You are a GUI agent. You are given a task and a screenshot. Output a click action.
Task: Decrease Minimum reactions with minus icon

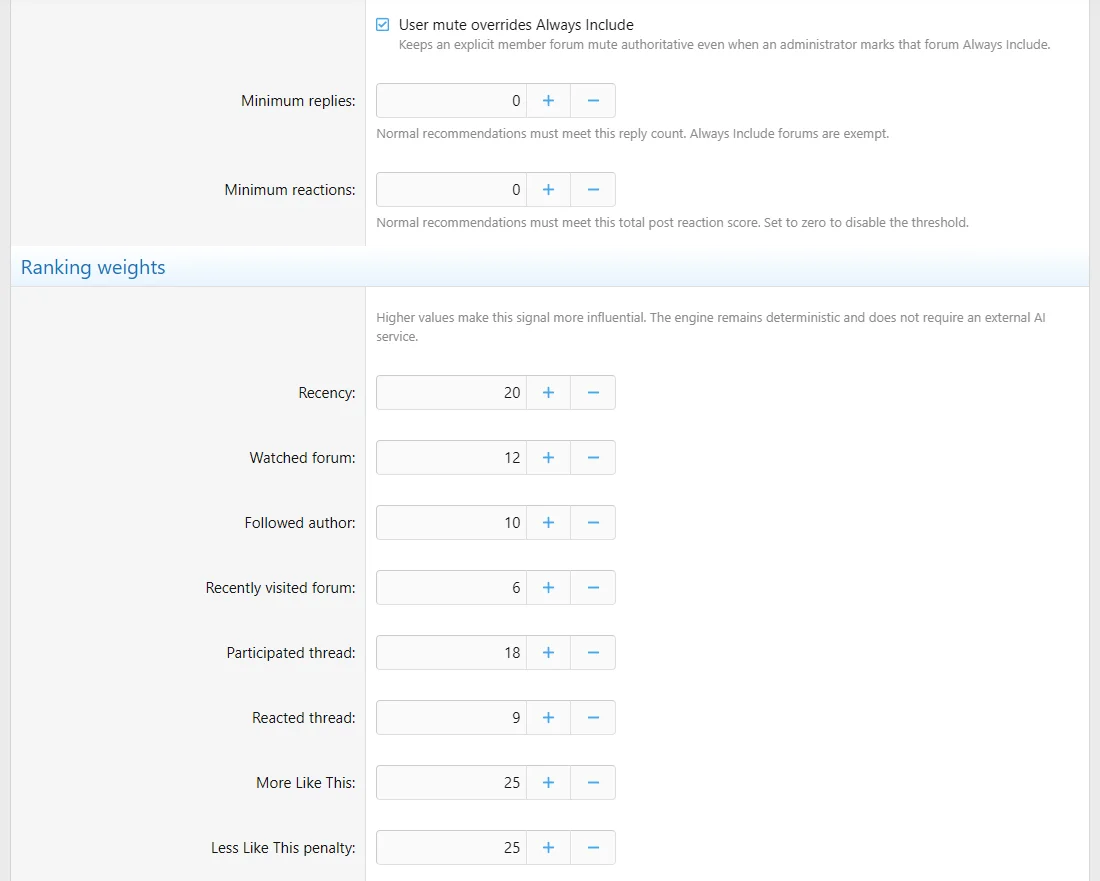coord(593,189)
